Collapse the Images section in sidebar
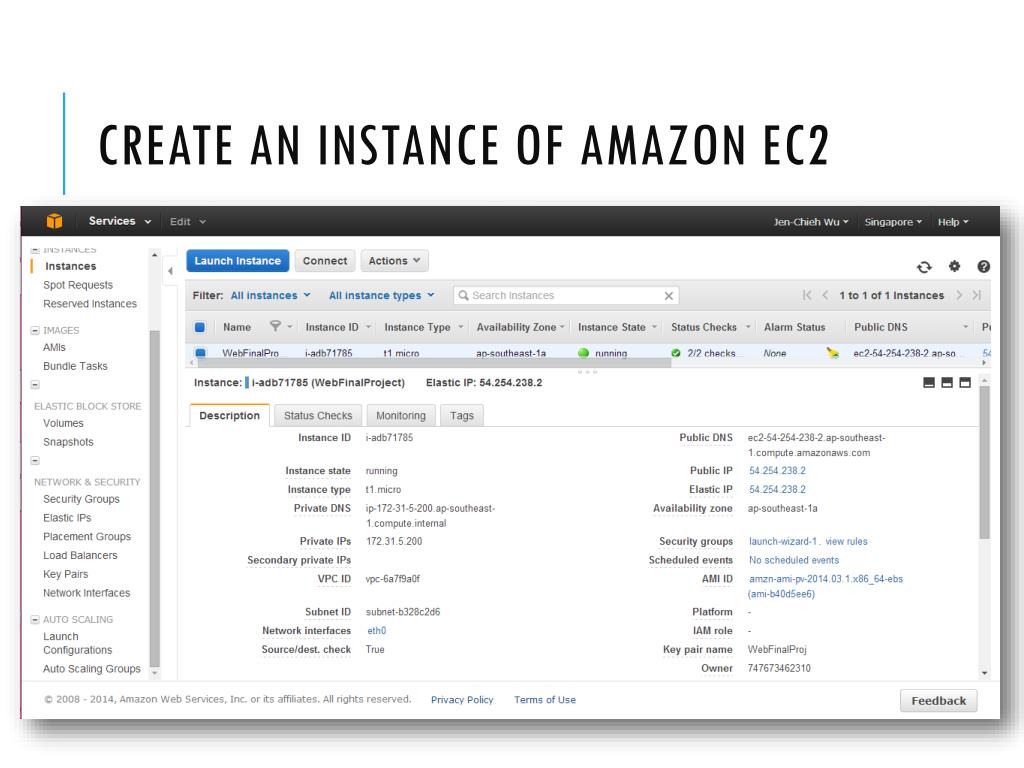The image size is (1024, 768). pos(35,330)
